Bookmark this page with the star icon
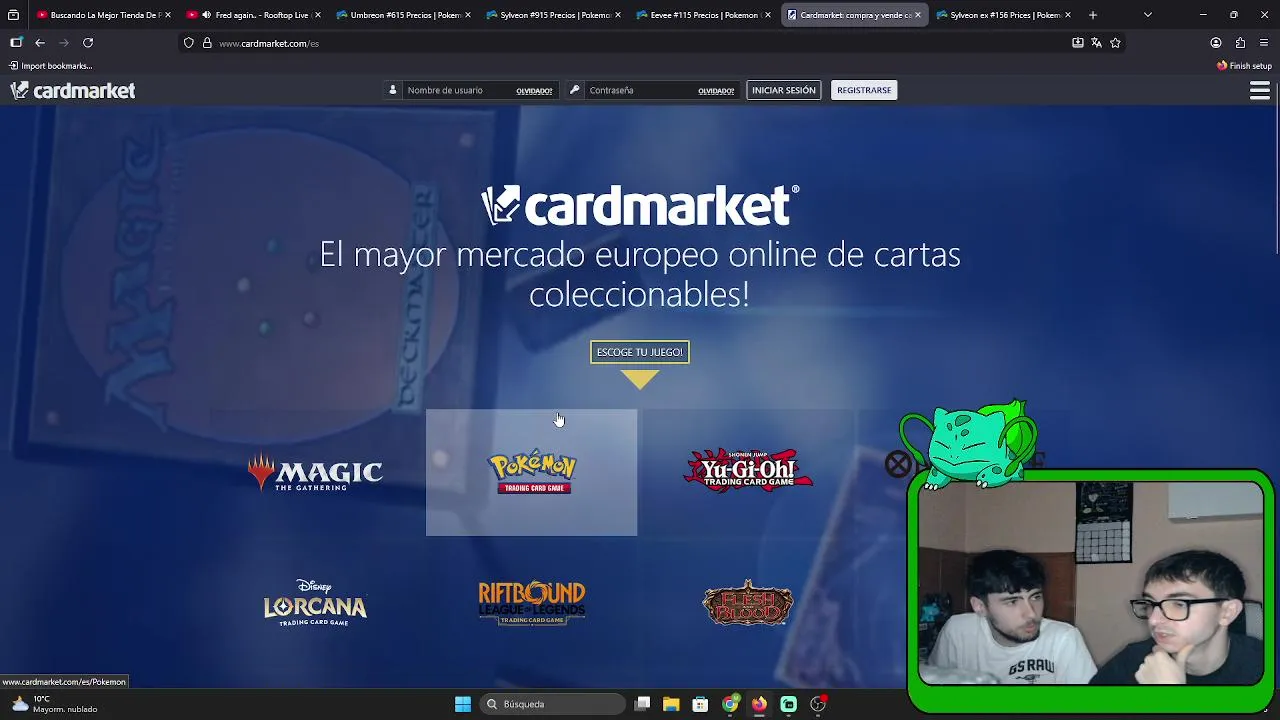Screen dimensions: 1280x720 [x=1115, y=43]
